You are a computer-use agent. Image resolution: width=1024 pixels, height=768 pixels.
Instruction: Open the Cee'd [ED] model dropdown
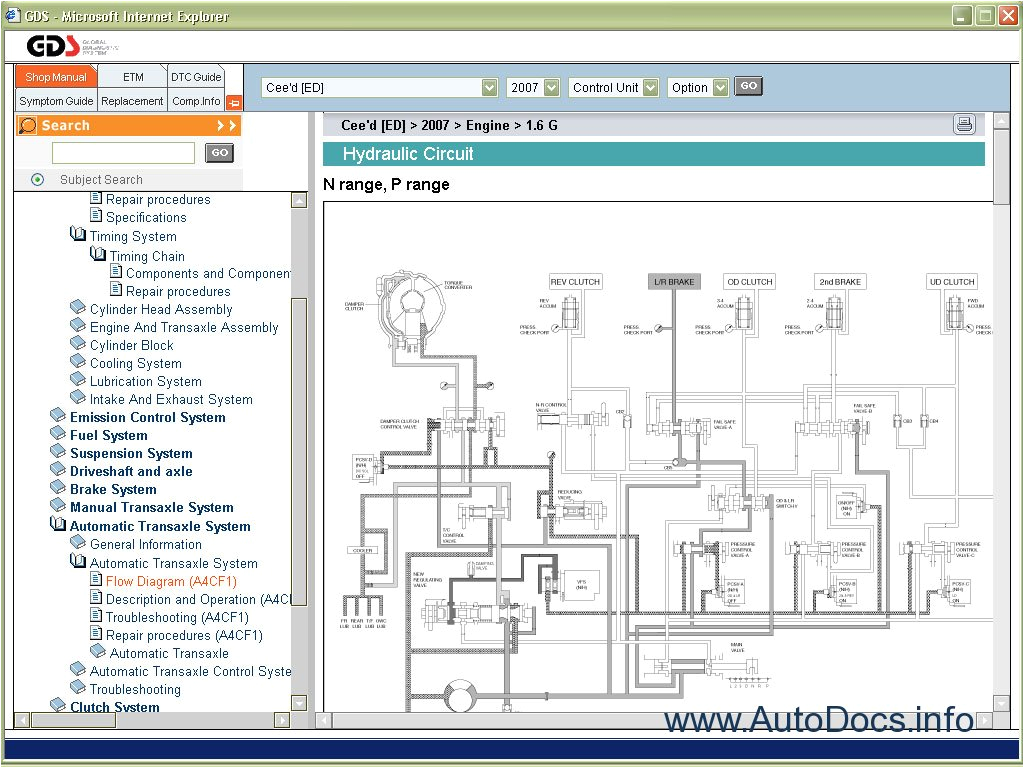(x=489, y=88)
